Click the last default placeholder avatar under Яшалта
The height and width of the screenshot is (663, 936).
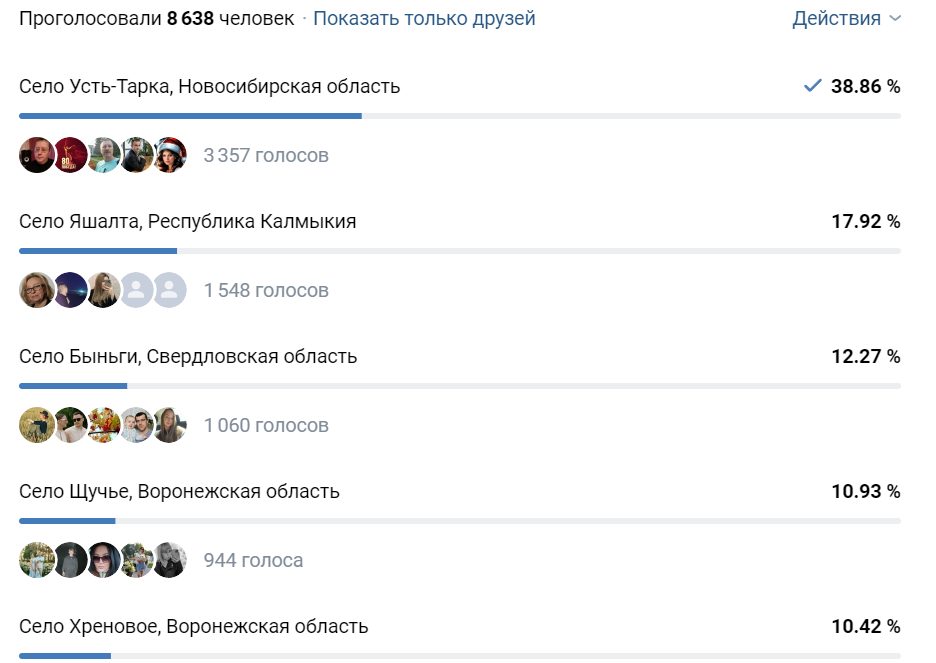click(x=170, y=290)
